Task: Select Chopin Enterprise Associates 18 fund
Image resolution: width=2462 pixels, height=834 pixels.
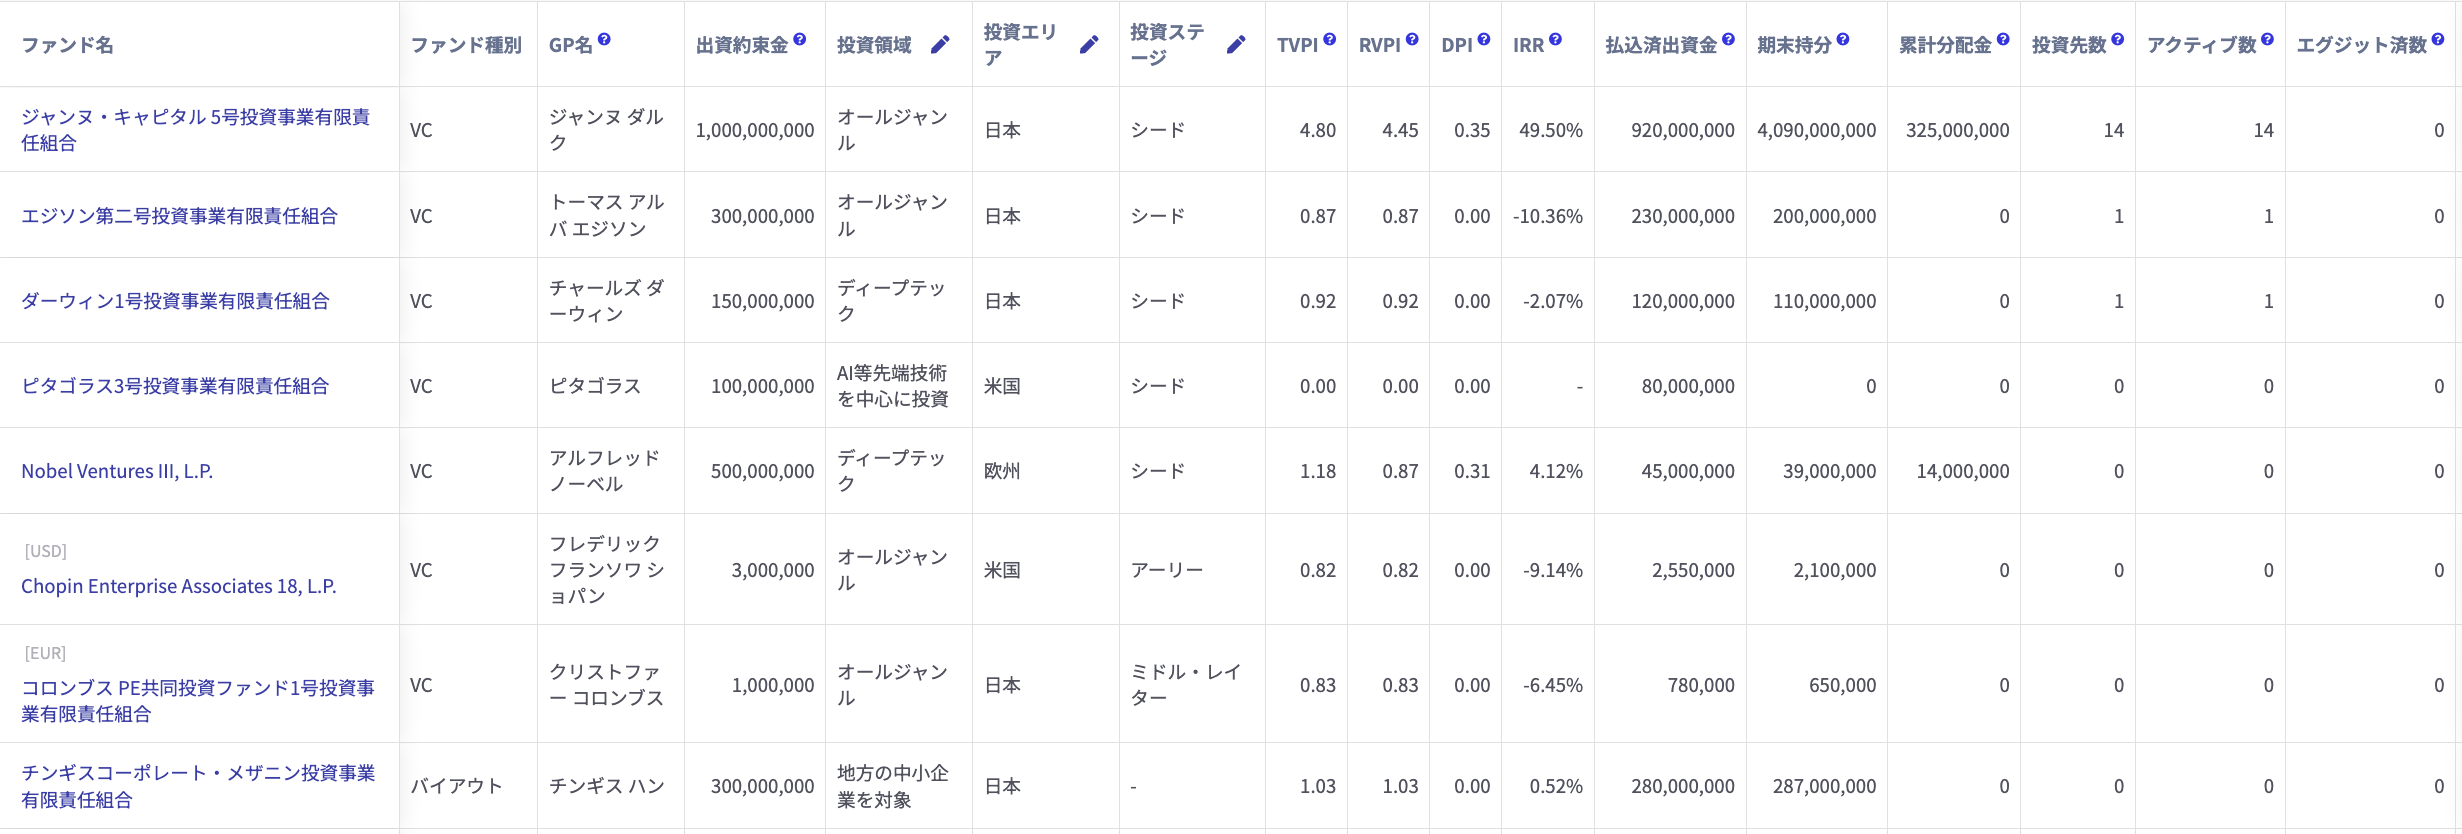Action: pos(178,586)
